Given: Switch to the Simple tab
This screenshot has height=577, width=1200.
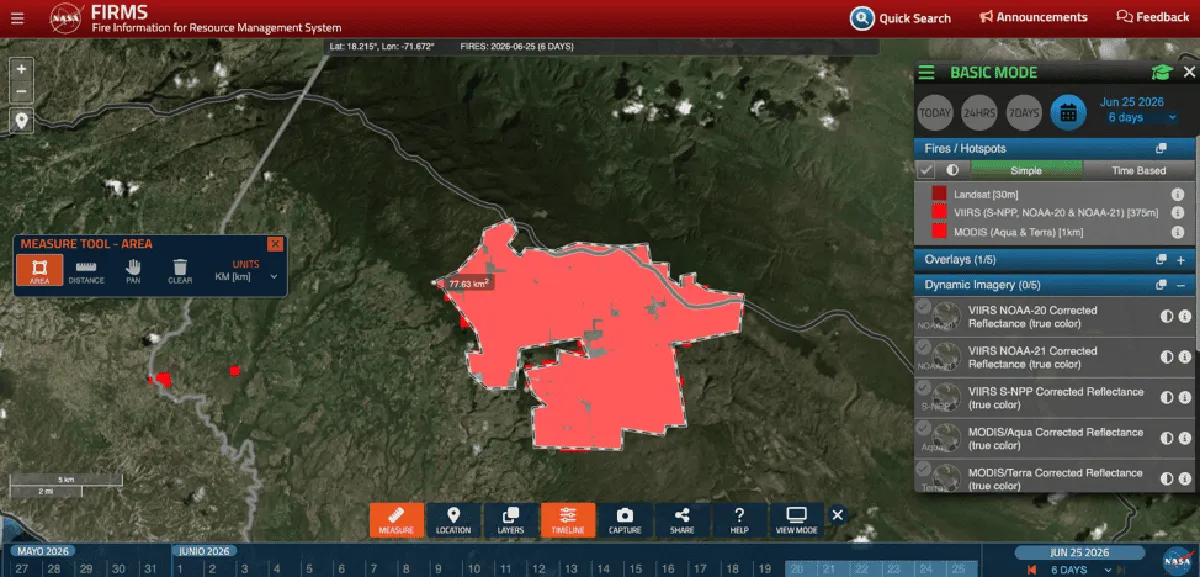Looking at the screenshot, I should (1026, 170).
